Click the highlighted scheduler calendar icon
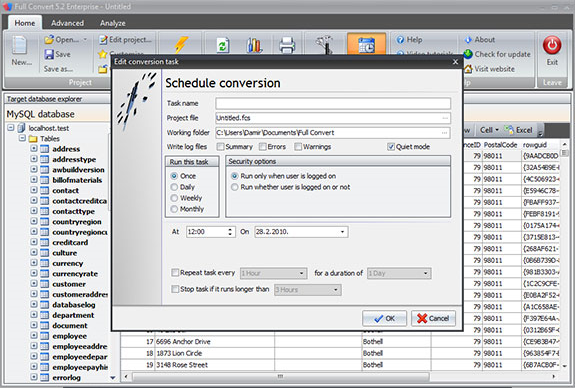 (366, 45)
